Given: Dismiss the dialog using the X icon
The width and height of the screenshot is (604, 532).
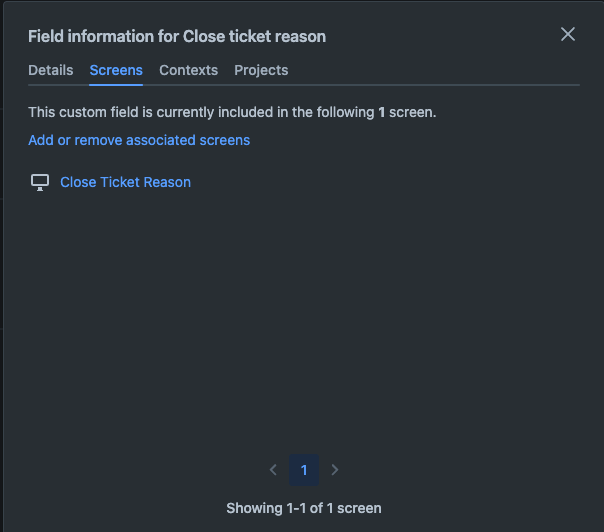Looking at the screenshot, I should [568, 34].
